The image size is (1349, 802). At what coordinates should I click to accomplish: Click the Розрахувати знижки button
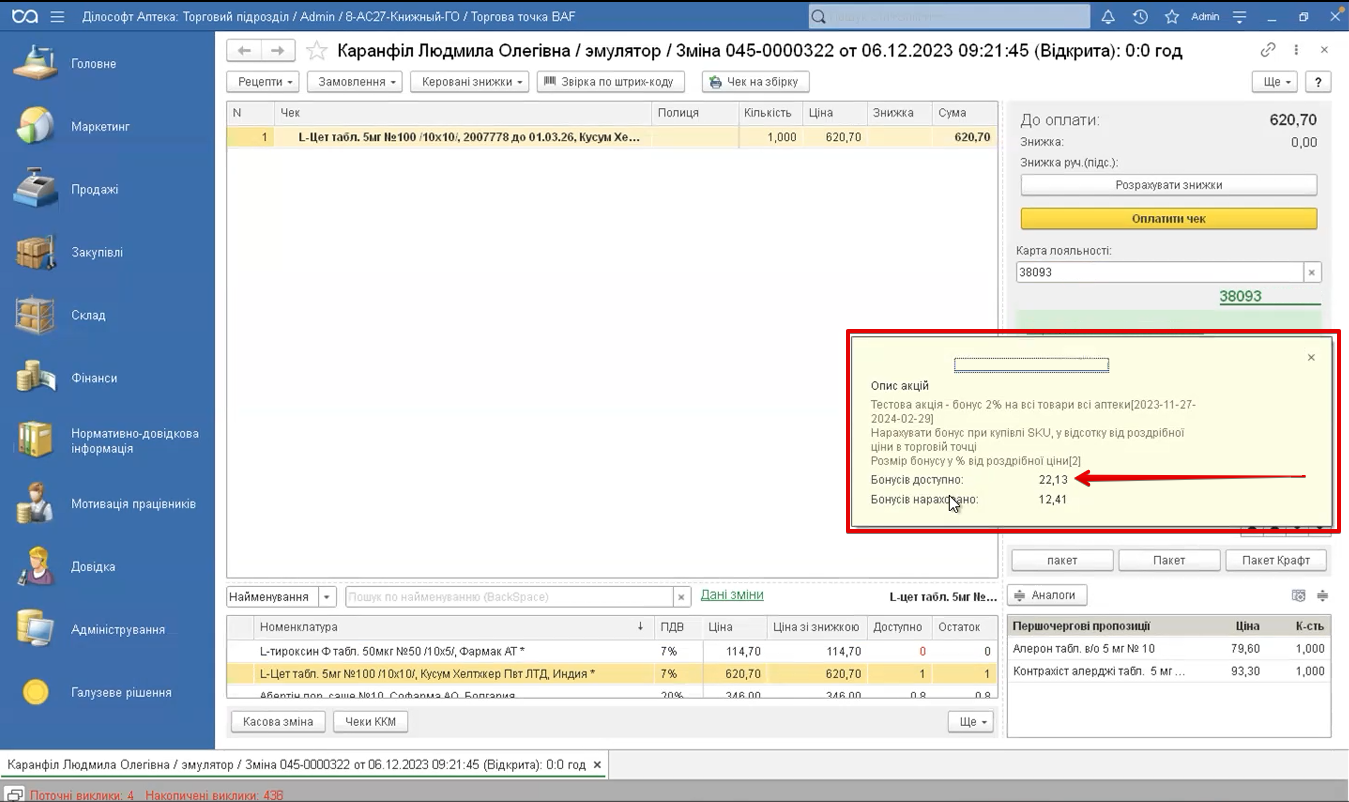point(1168,185)
